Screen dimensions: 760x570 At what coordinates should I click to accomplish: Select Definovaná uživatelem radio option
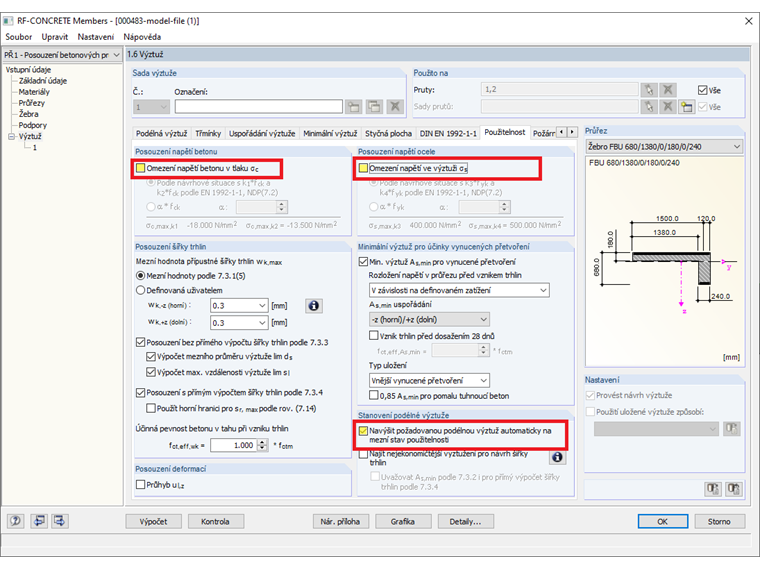[x=141, y=290]
